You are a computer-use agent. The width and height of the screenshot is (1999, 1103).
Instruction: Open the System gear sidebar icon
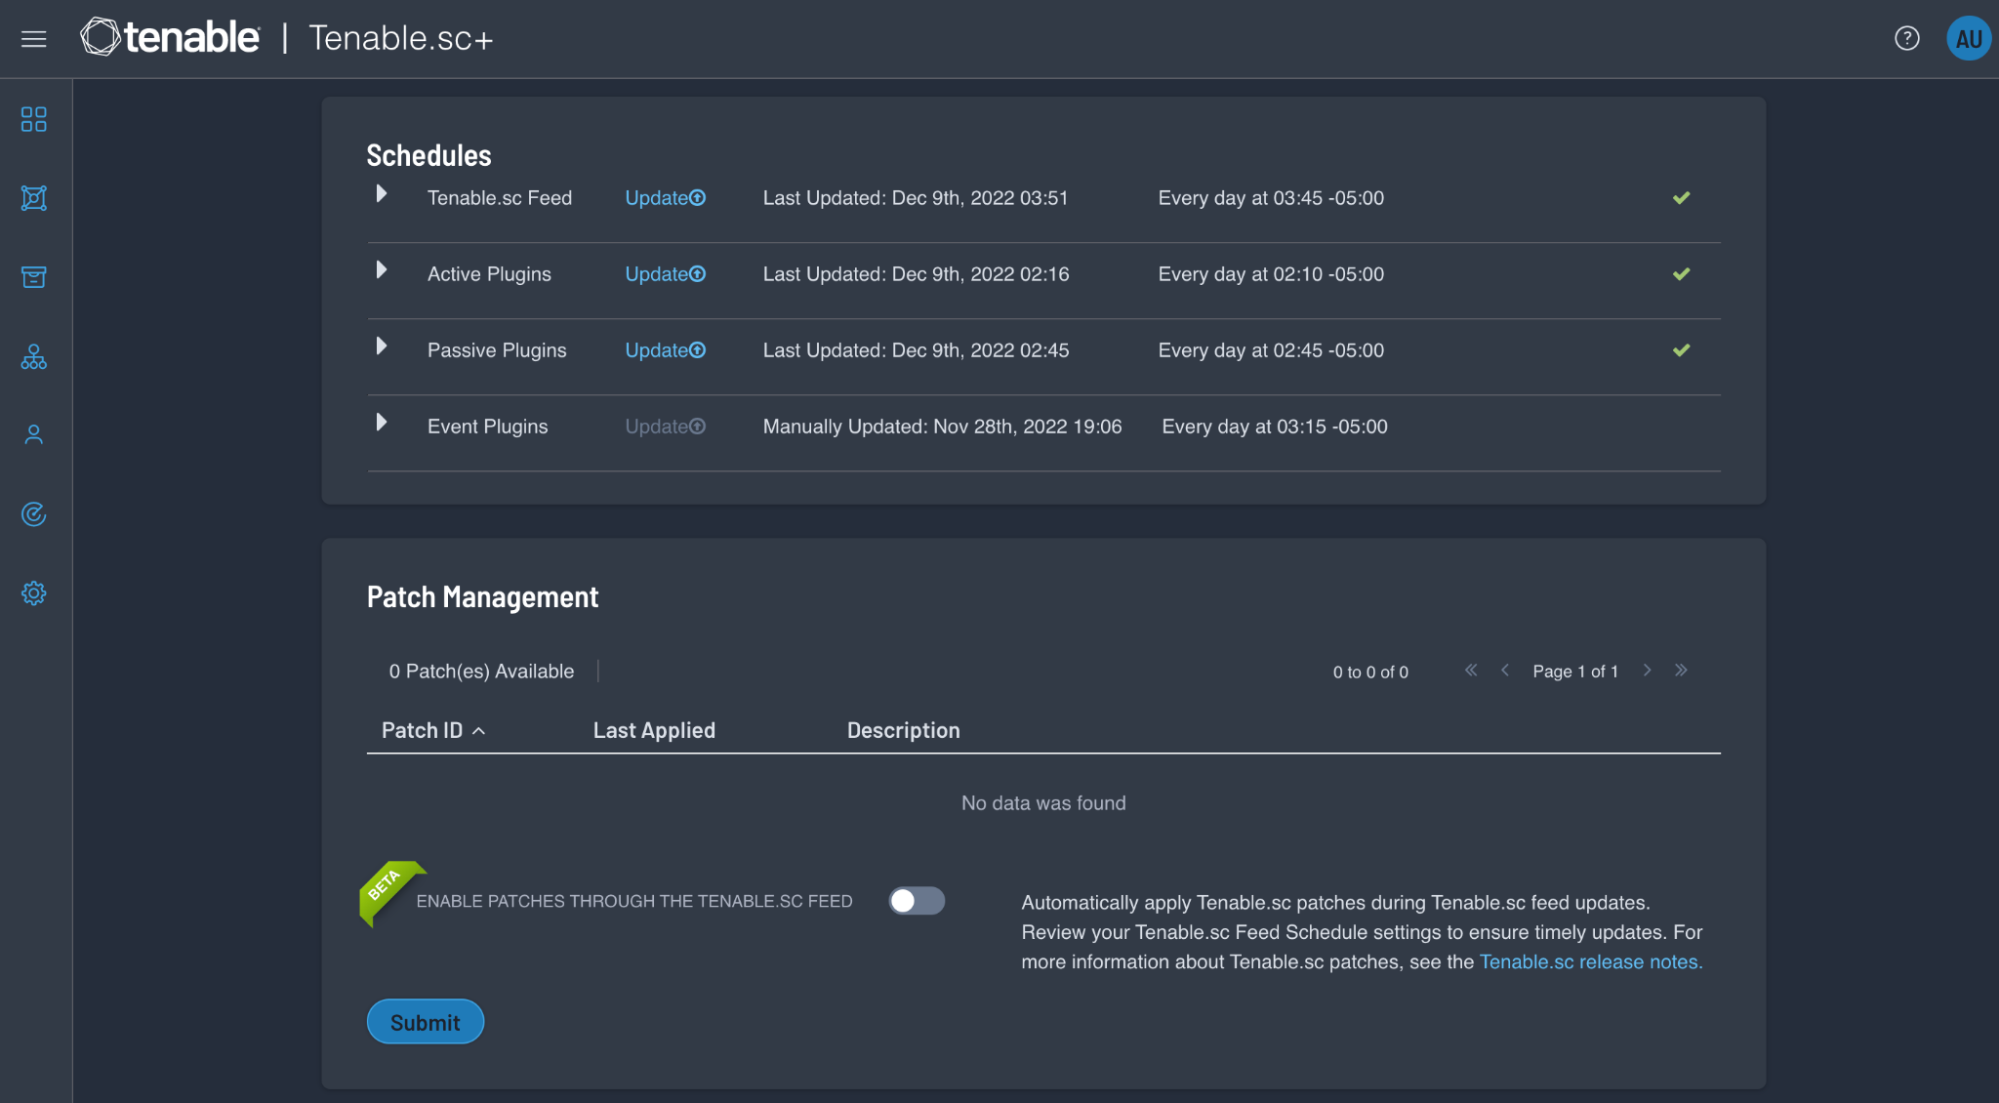[34, 593]
